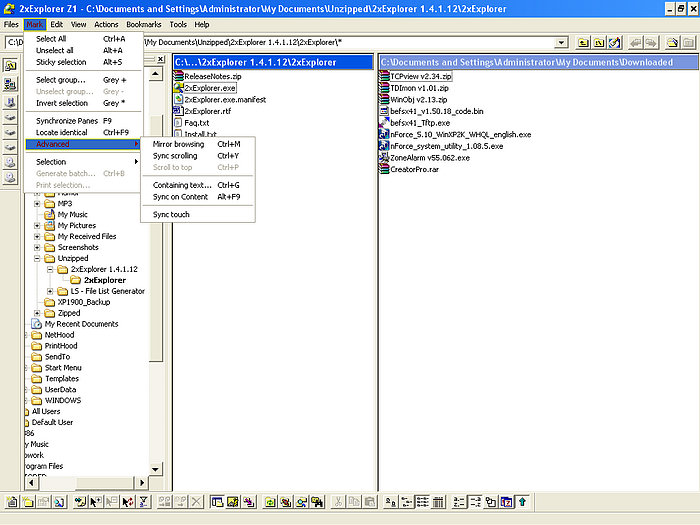Click the small icons tree view icon
The height and width of the screenshot is (525, 700).
(407, 502)
